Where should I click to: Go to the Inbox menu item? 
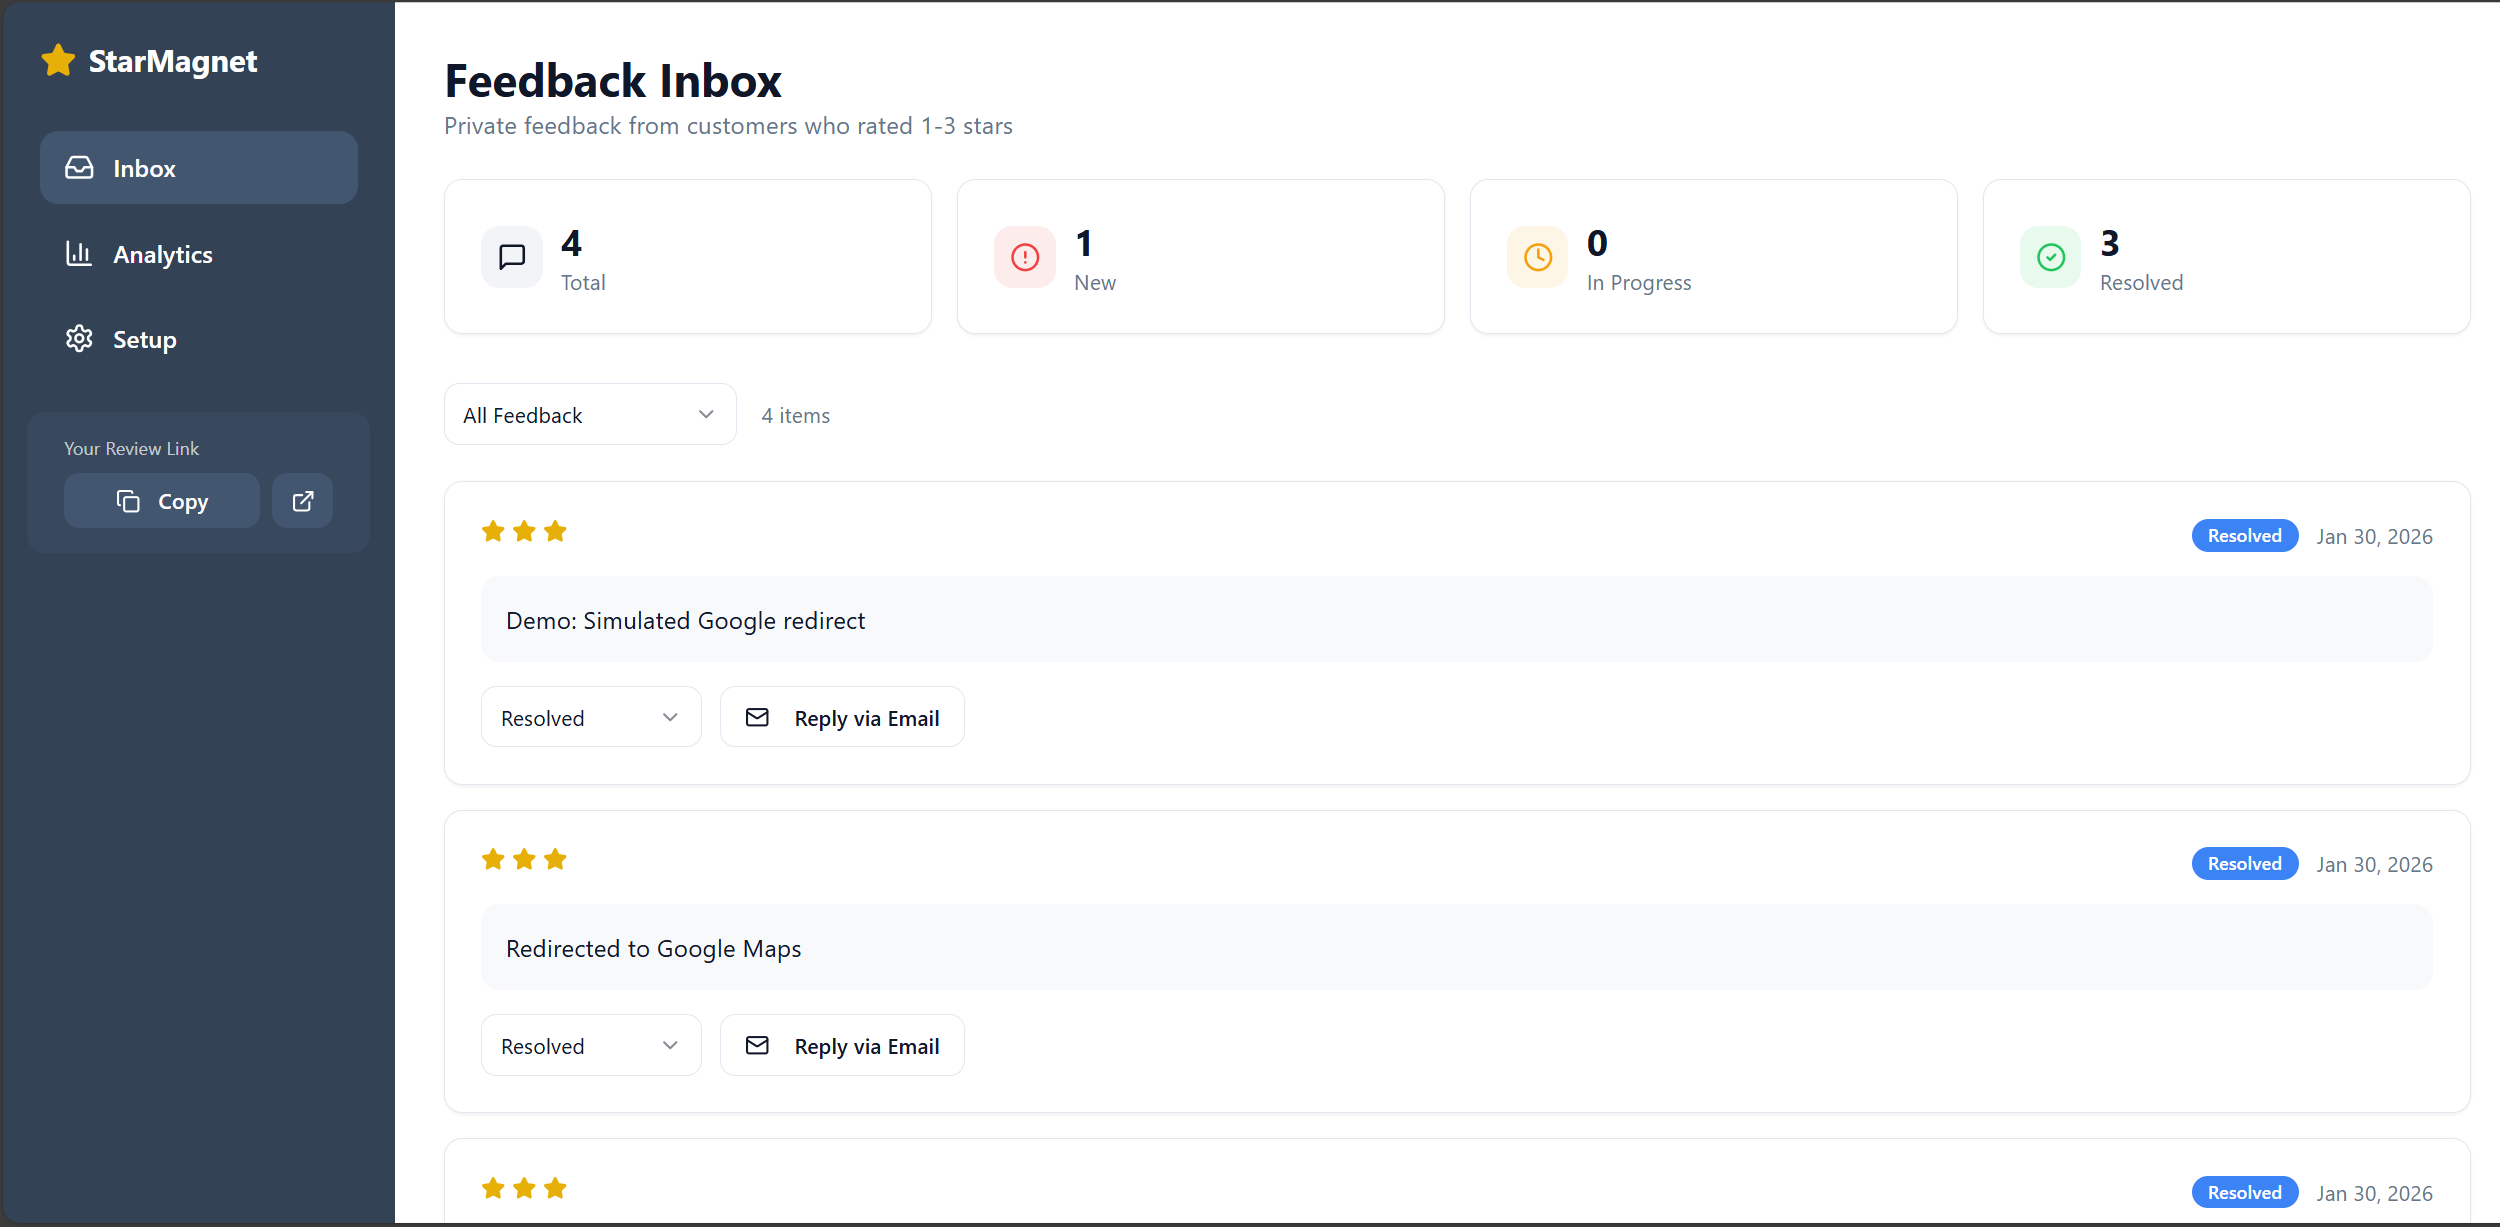tap(199, 168)
